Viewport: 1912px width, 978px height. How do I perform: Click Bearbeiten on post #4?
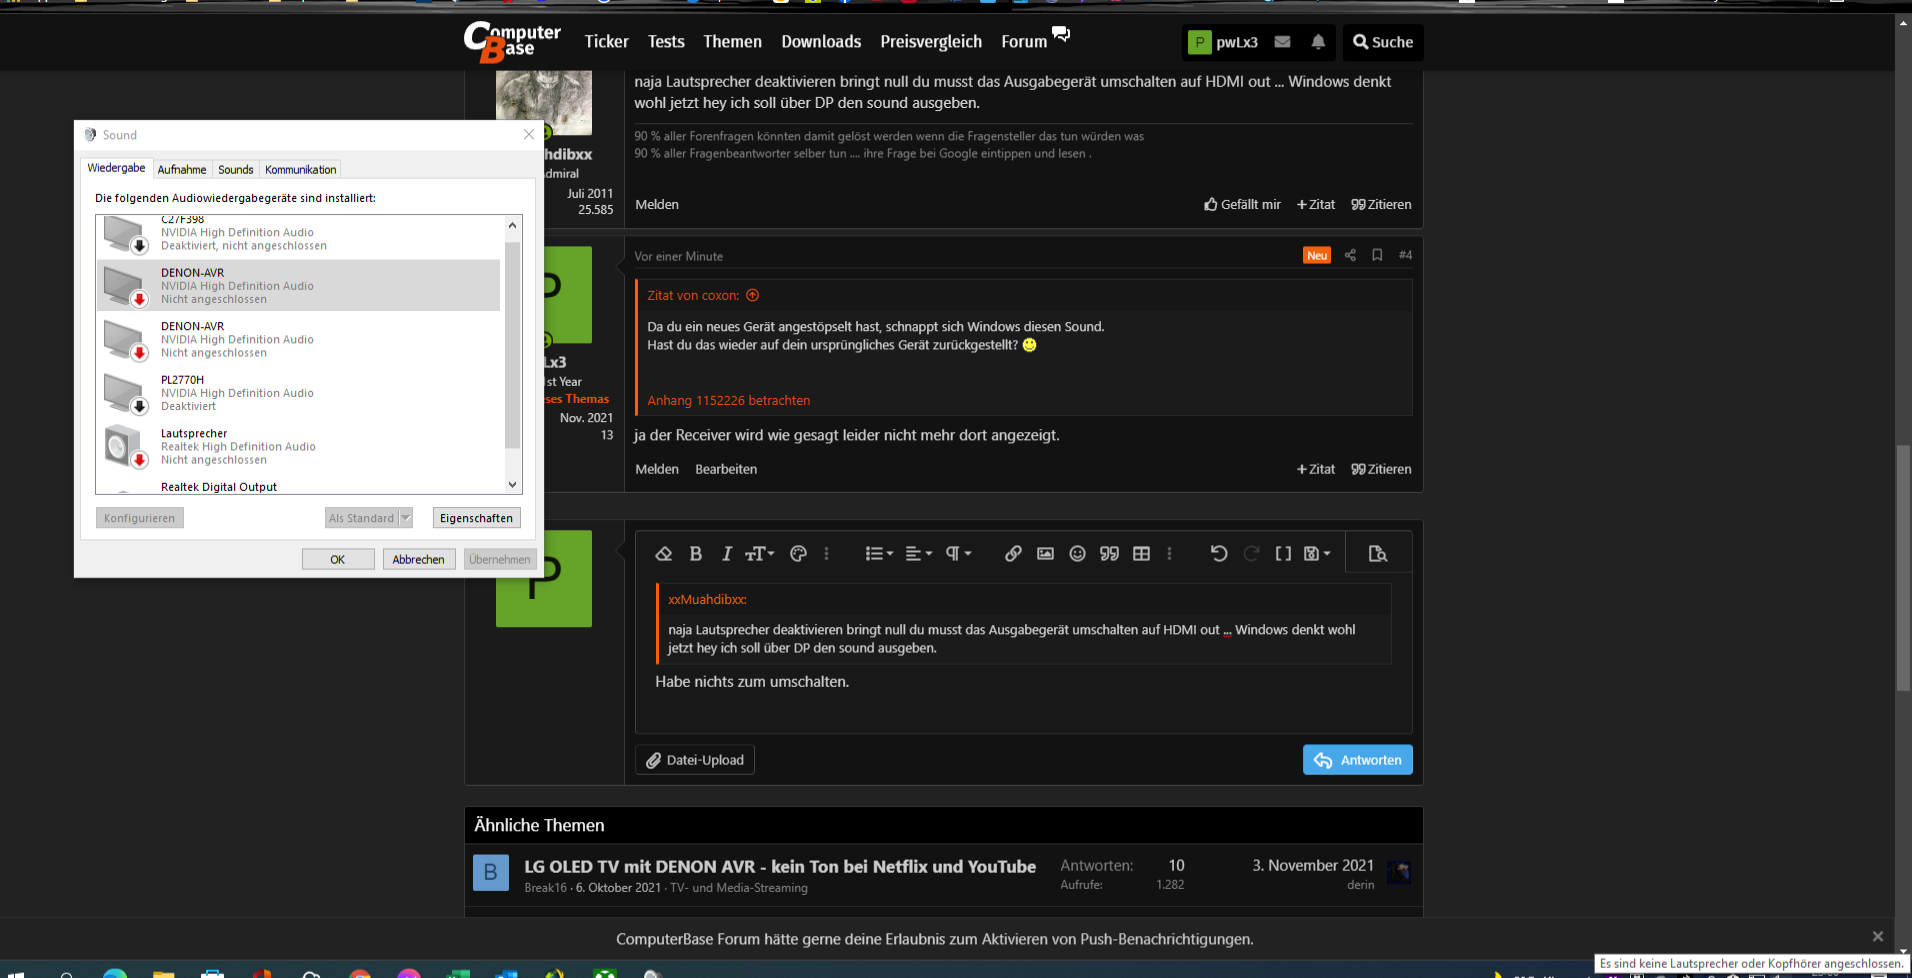(x=726, y=469)
